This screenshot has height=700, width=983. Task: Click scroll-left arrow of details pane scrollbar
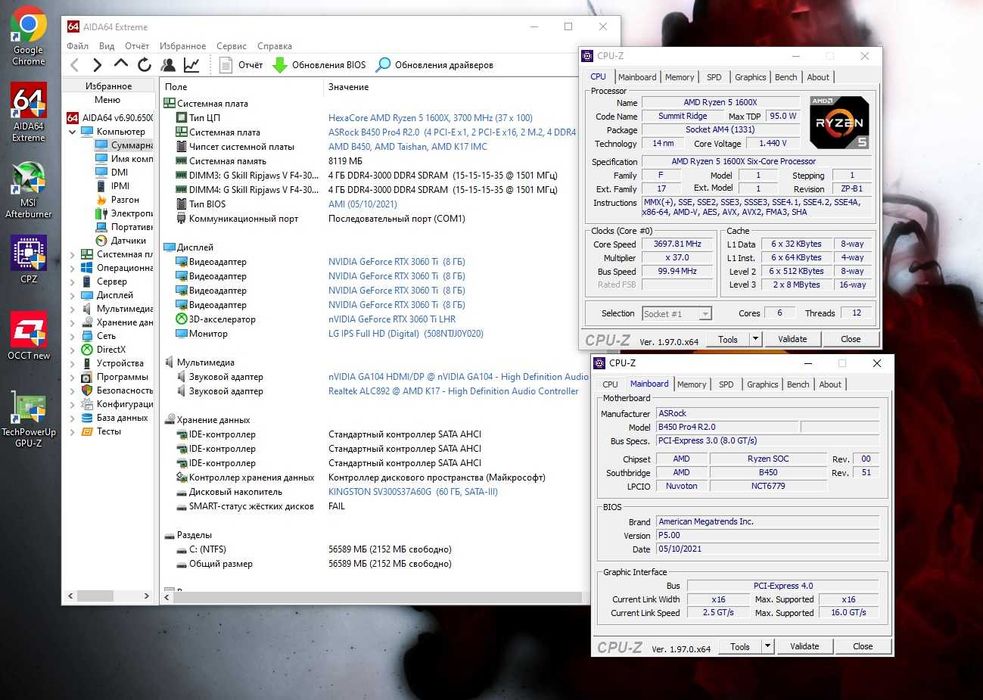point(167,598)
